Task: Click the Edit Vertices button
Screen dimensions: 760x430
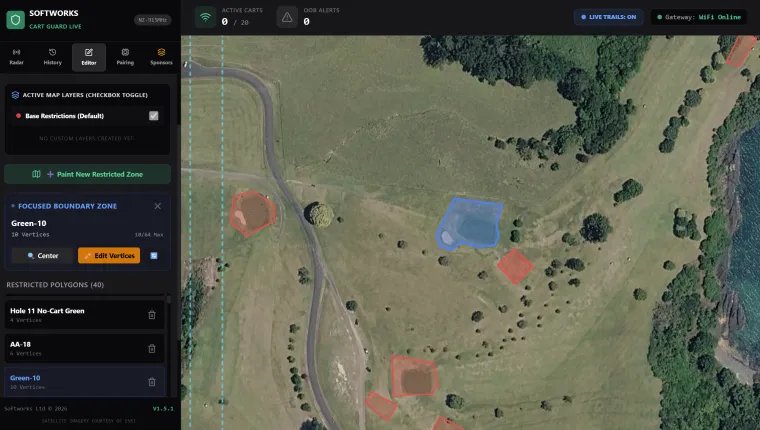Action: (x=109, y=255)
